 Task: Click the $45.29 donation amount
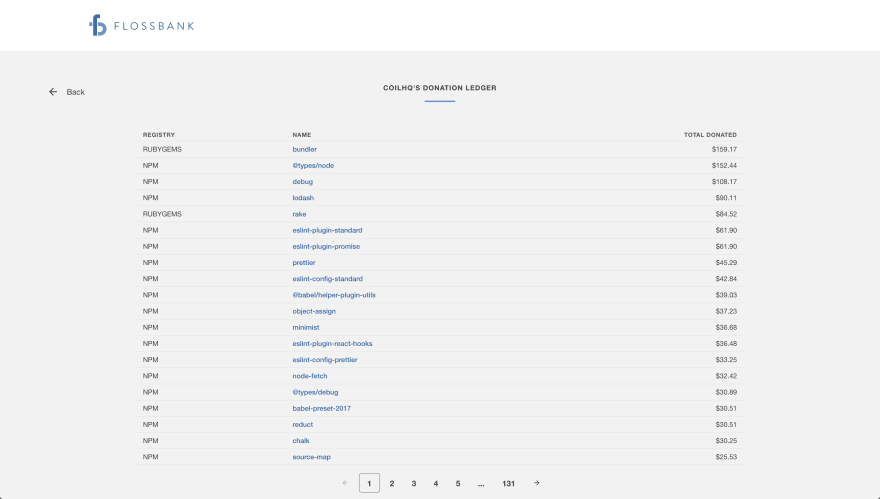[726, 263]
